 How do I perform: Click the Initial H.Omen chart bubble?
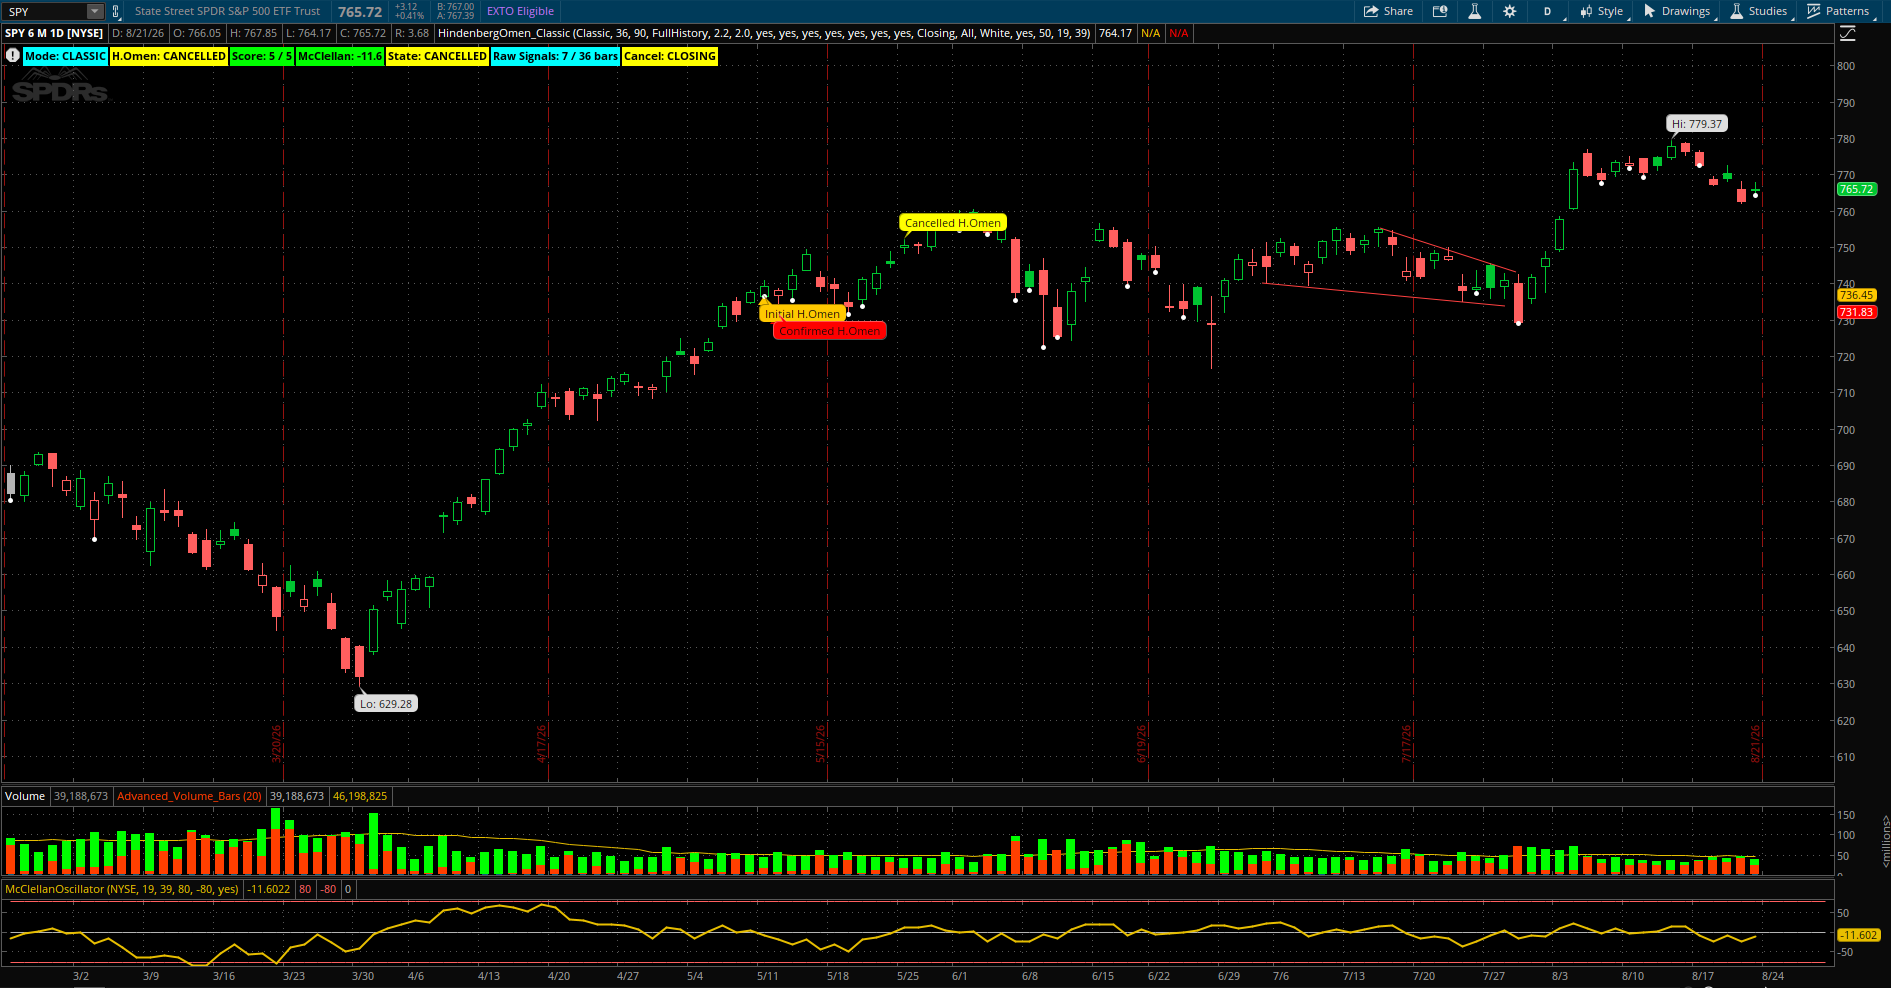pyautogui.click(x=802, y=314)
